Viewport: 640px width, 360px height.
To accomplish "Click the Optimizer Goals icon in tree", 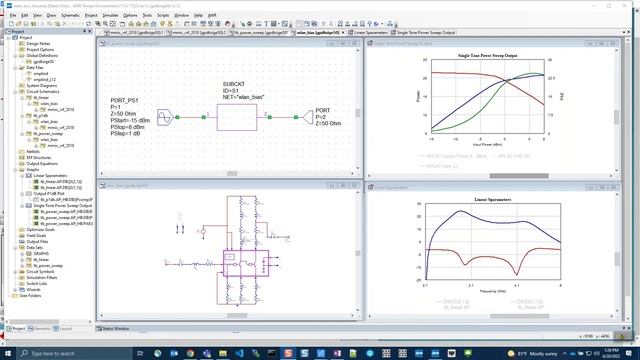I will [22, 229].
